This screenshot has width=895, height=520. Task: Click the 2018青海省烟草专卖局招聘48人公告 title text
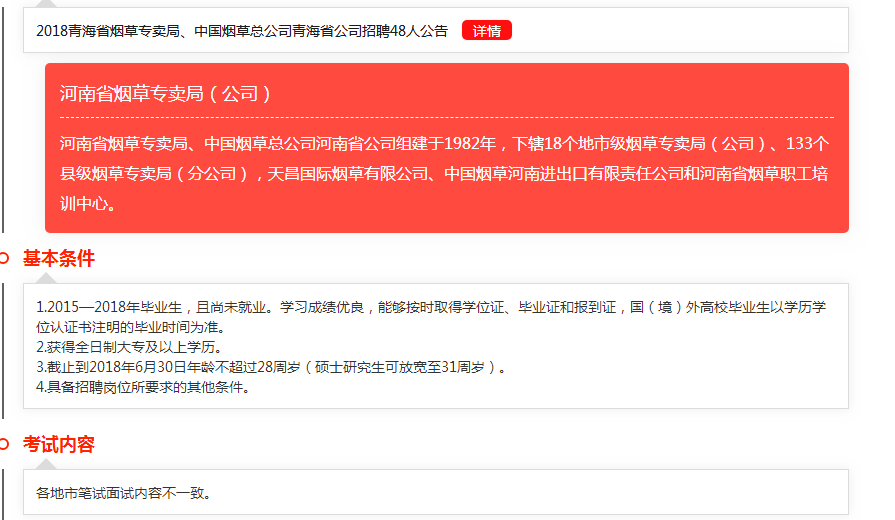(242, 31)
